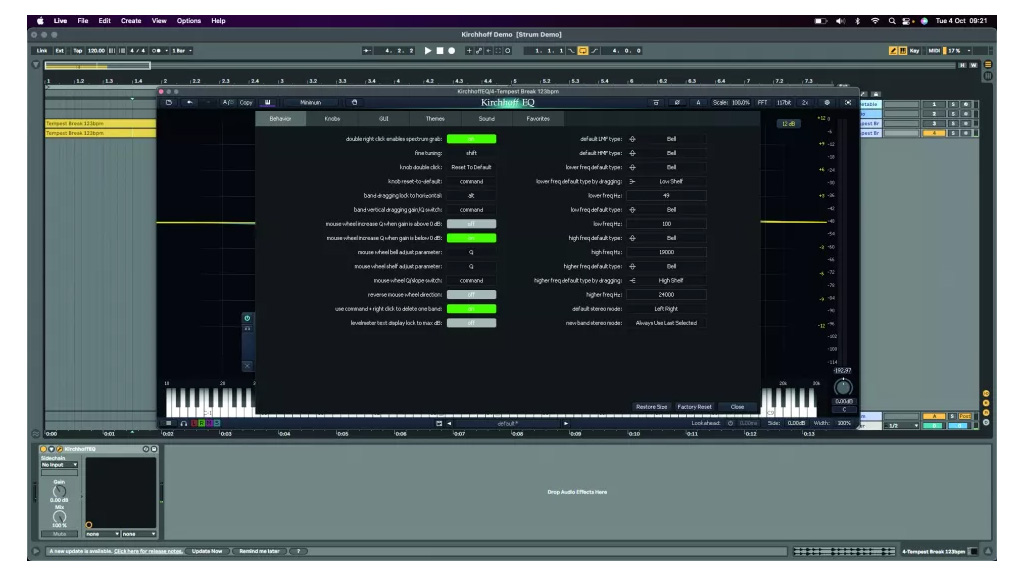Stop playback with the Stop button
Image resolution: width=1024 pixels, height=576 pixels.
440,50
